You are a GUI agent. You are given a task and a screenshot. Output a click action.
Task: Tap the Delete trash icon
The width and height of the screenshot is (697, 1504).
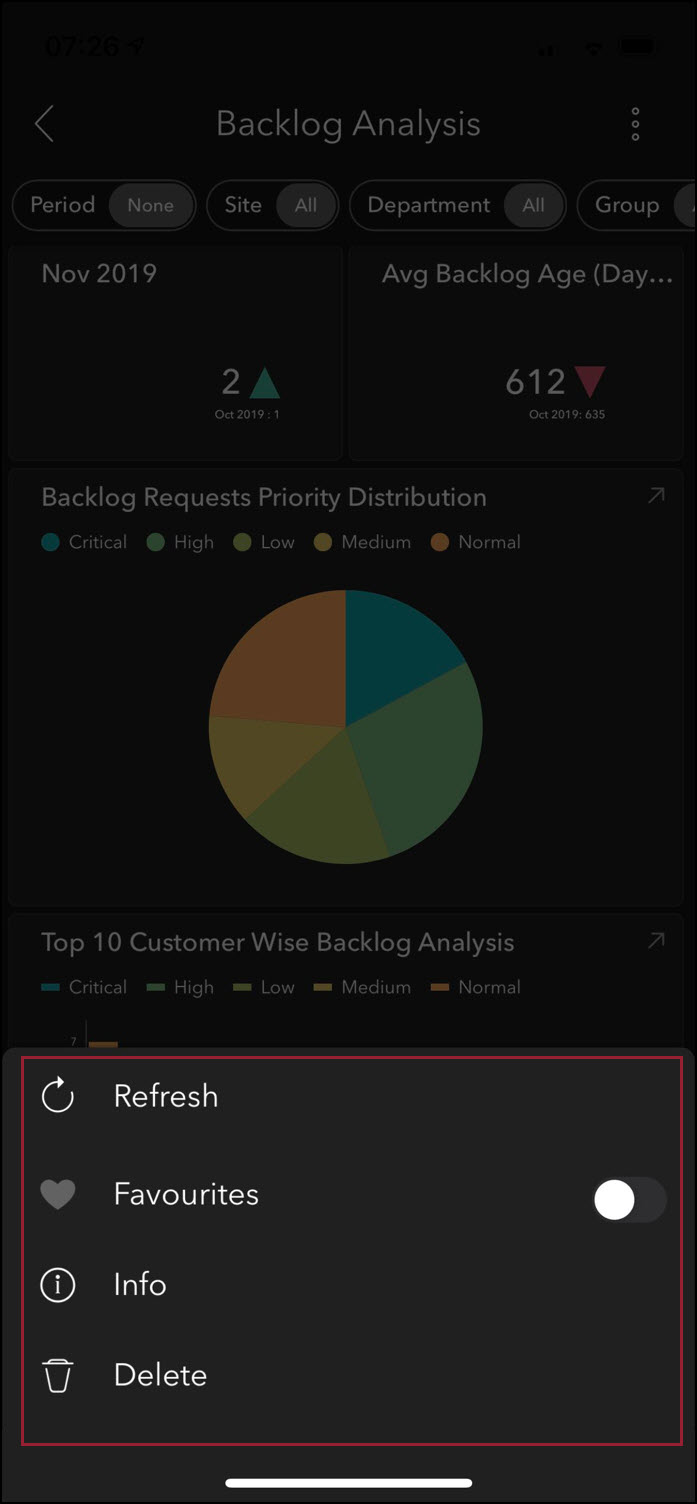(58, 1376)
